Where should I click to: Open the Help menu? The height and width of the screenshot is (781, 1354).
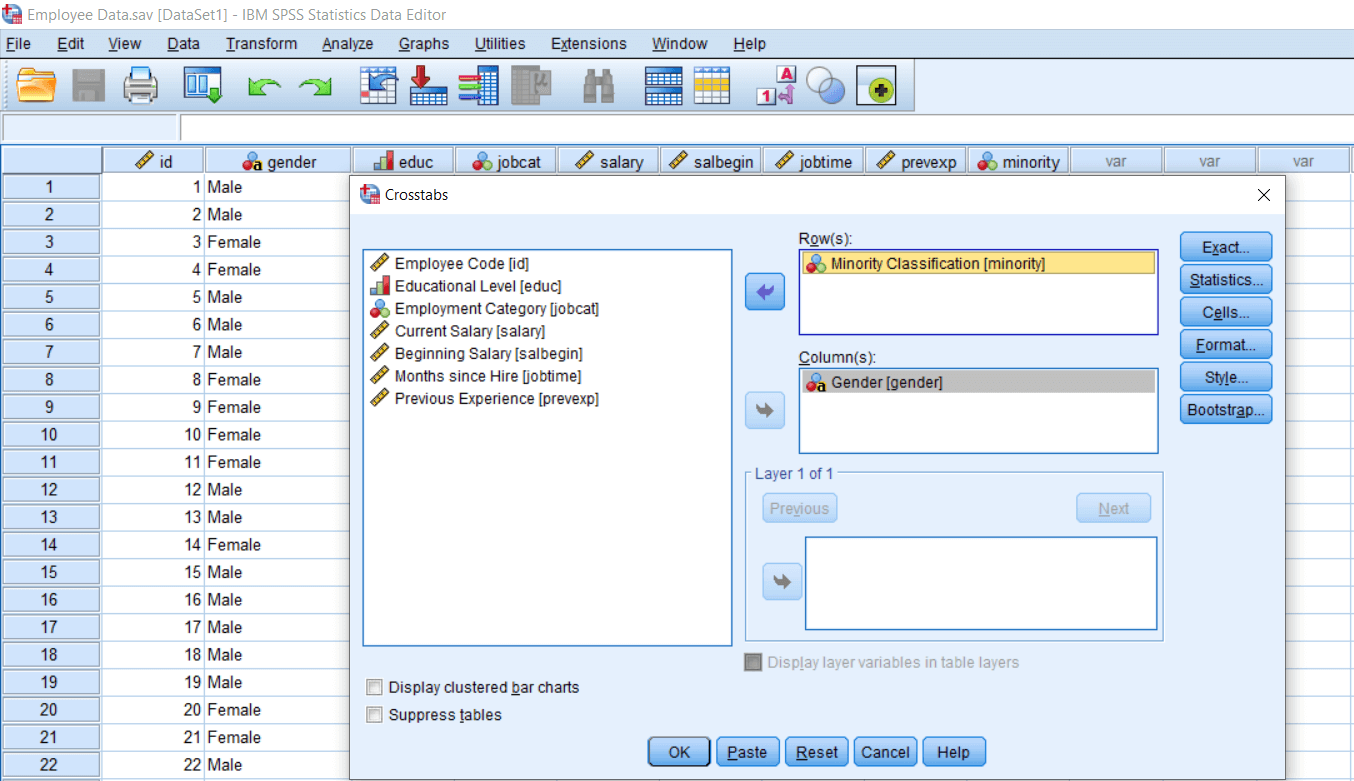click(x=749, y=44)
